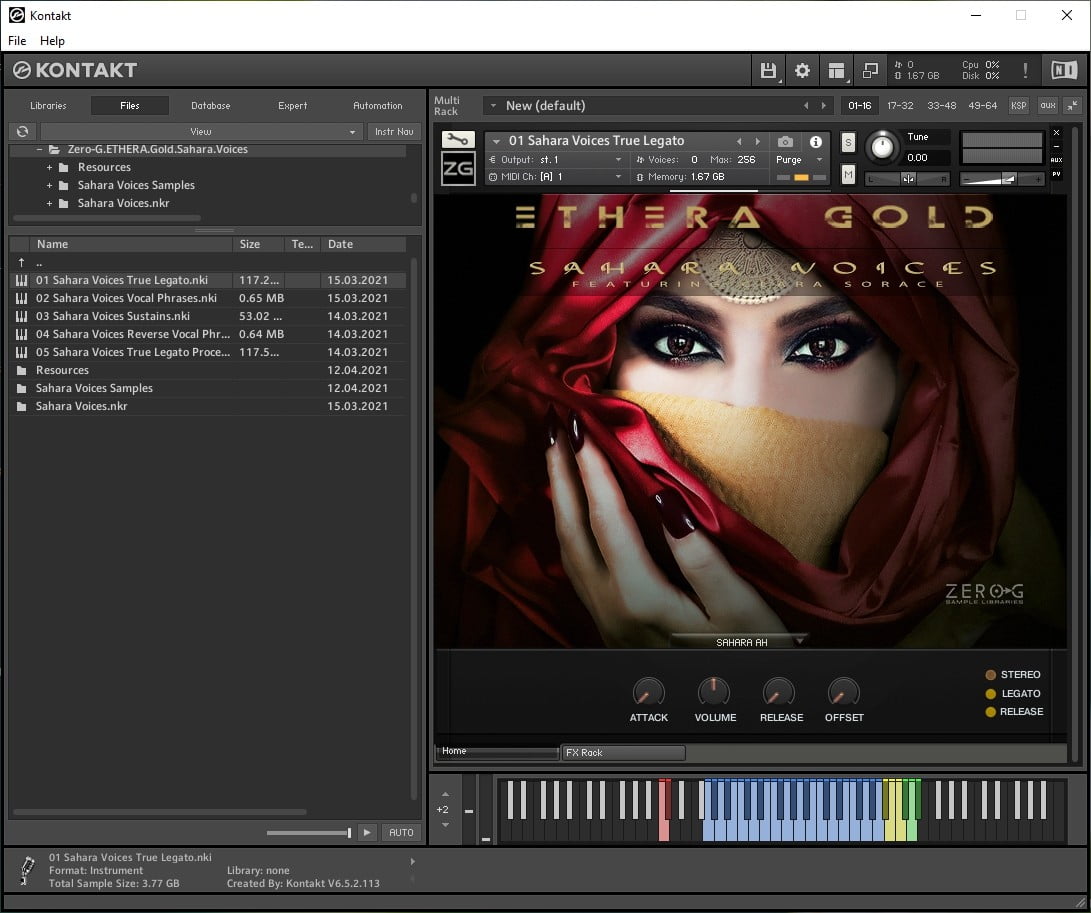Open the Purge dropdown menu
The width and height of the screenshot is (1091, 913).
(799, 159)
